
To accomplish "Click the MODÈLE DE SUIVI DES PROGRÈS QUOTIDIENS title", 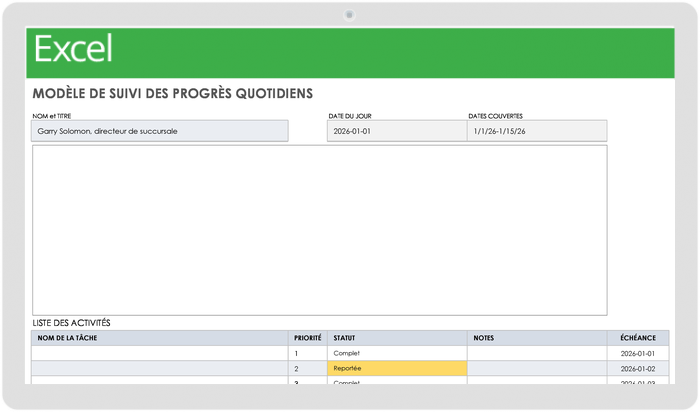I will [173, 94].
